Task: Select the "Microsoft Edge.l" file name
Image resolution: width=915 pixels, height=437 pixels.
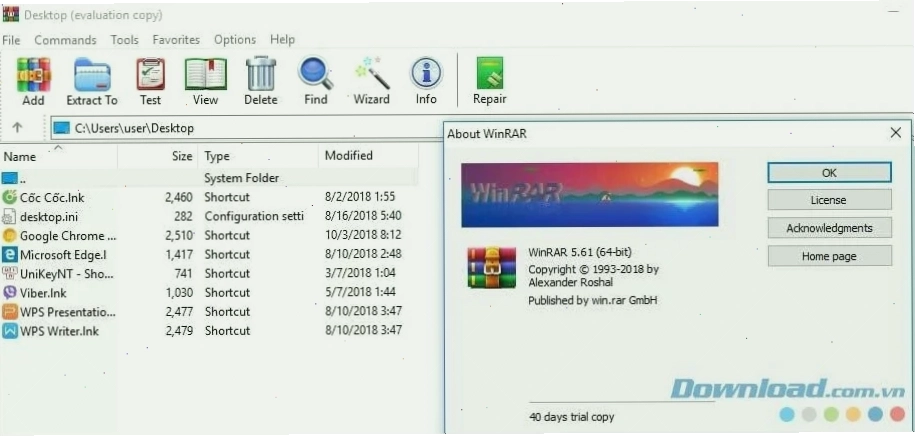Action: pyautogui.click(x=63, y=255)
